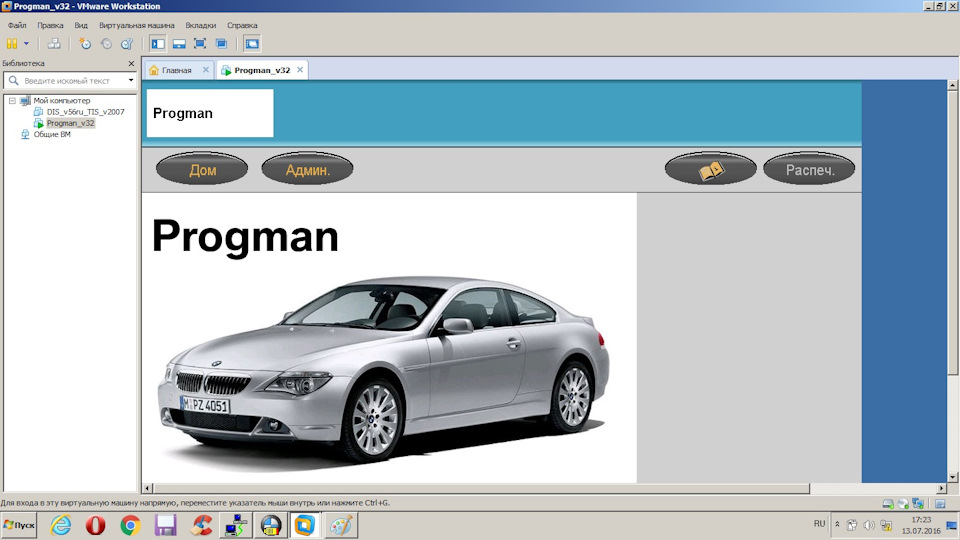Switch to the Progman_v32 tab
Image resolution: width=960 pixels, height=540 pixels.
(x=261, y=70)
